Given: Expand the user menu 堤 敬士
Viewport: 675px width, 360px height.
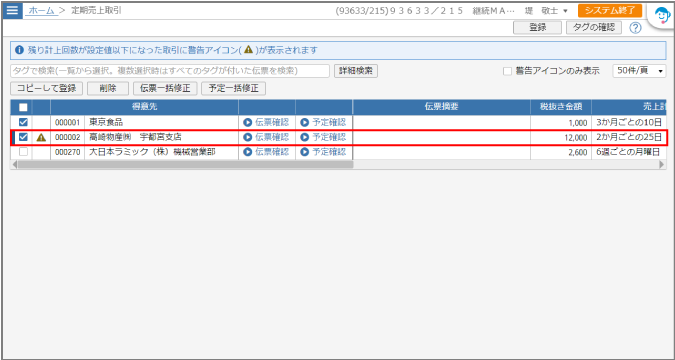Looking at the screenshot, I should (x=546, y=11).
